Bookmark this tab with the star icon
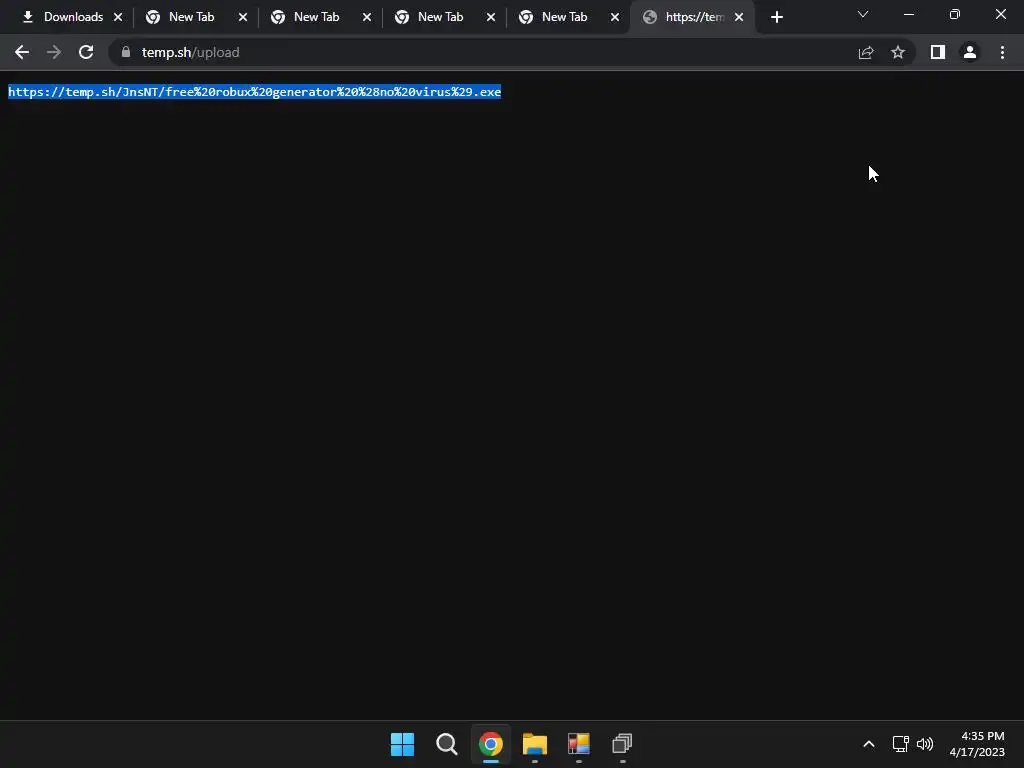This screenshot has height=768, width=1024. (898, 52)
